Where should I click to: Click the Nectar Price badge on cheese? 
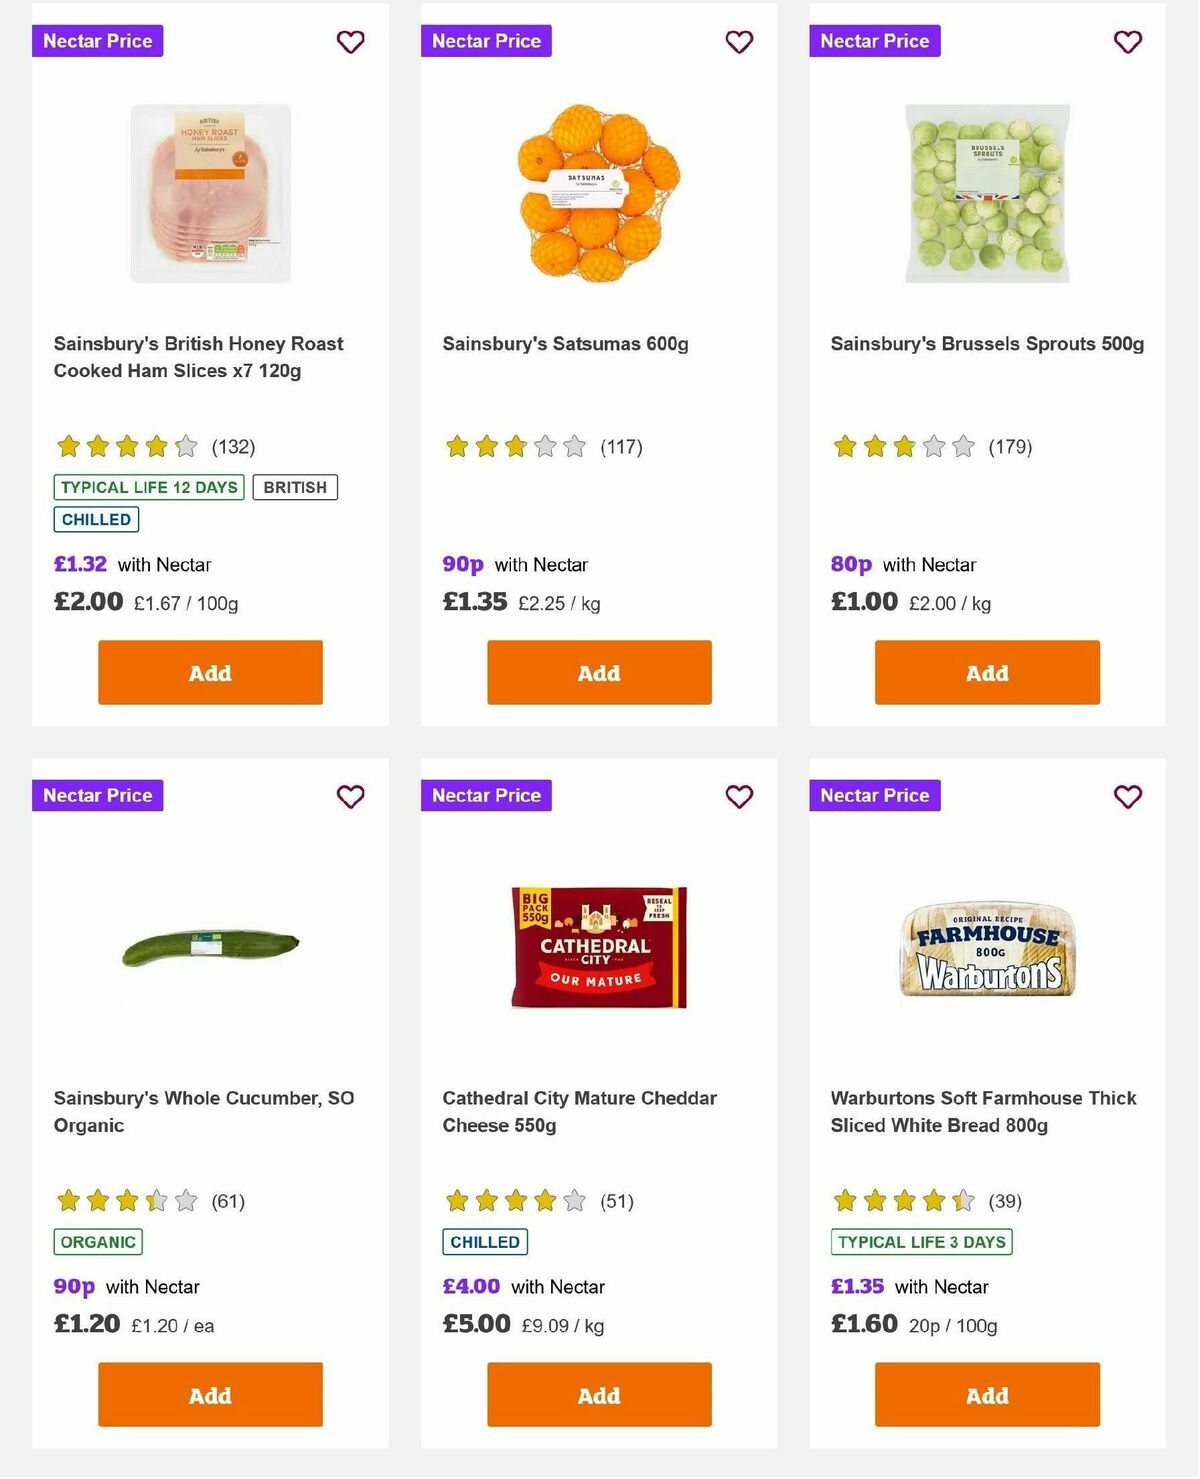click(x=486, y=796)
